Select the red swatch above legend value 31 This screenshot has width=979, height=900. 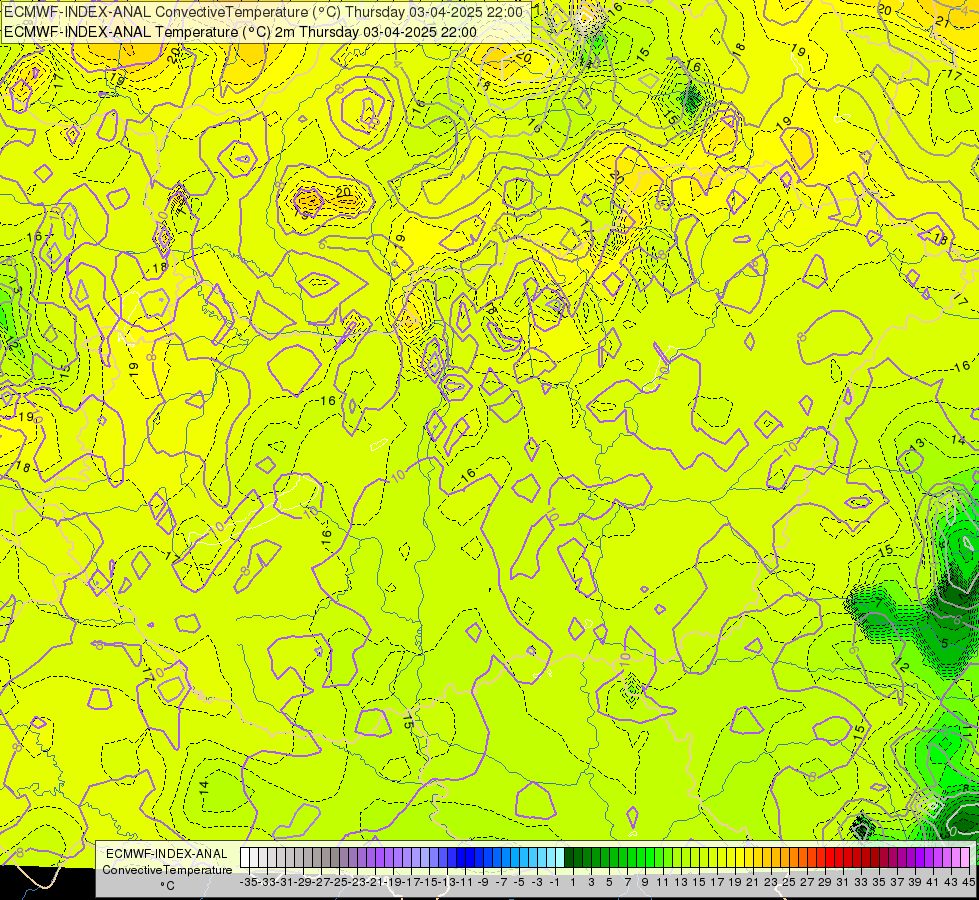(838, 858)
